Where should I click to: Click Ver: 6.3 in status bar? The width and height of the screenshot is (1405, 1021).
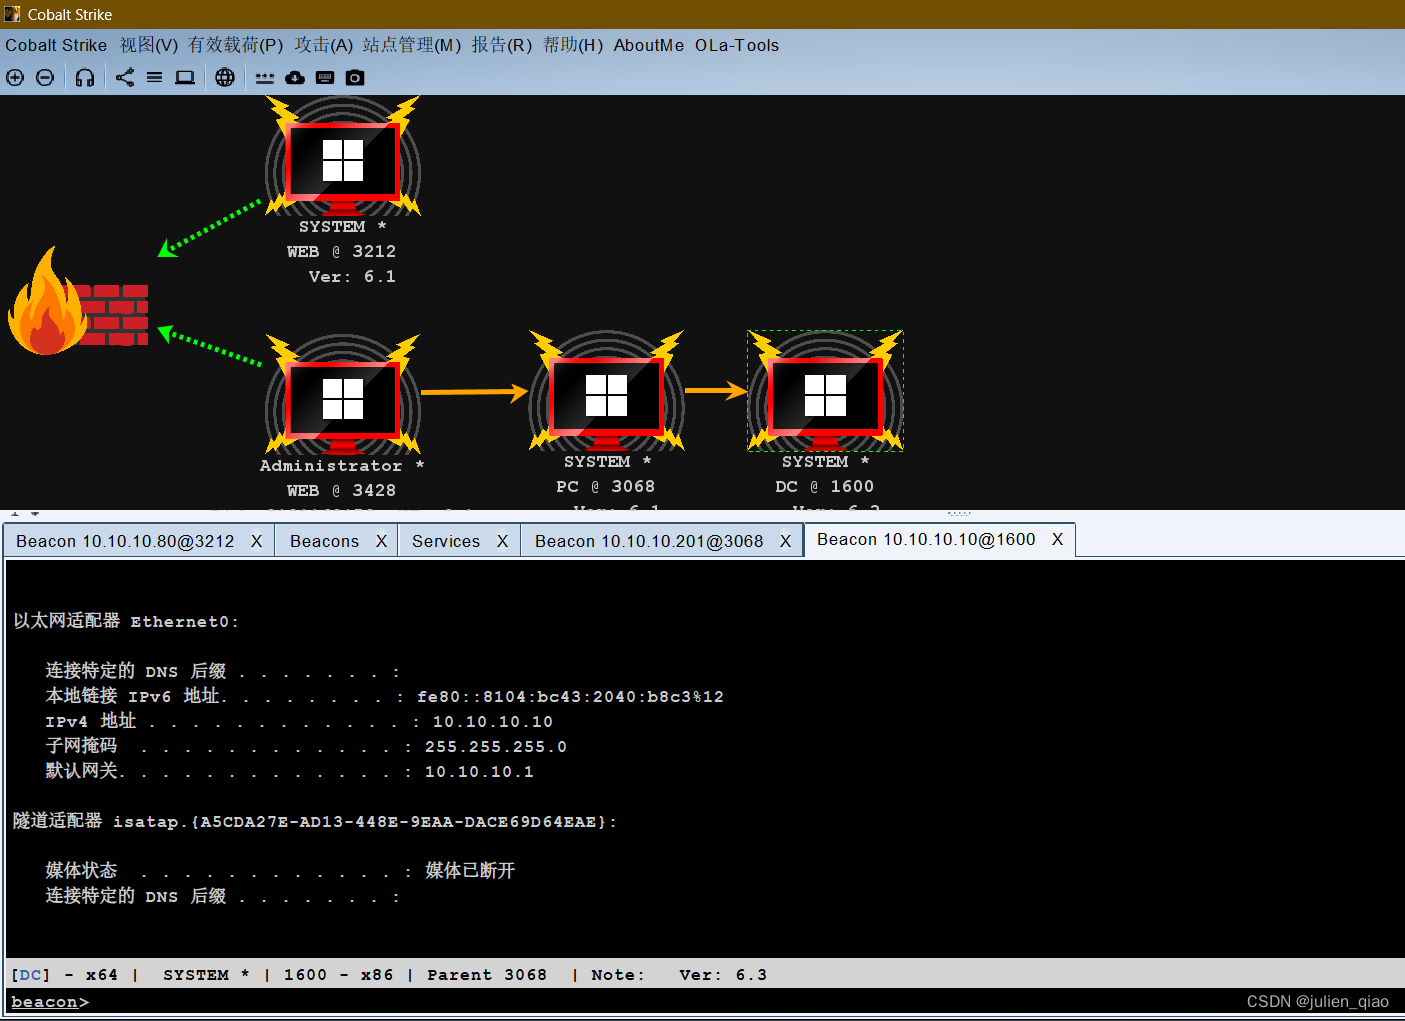(x=723, y=975)
